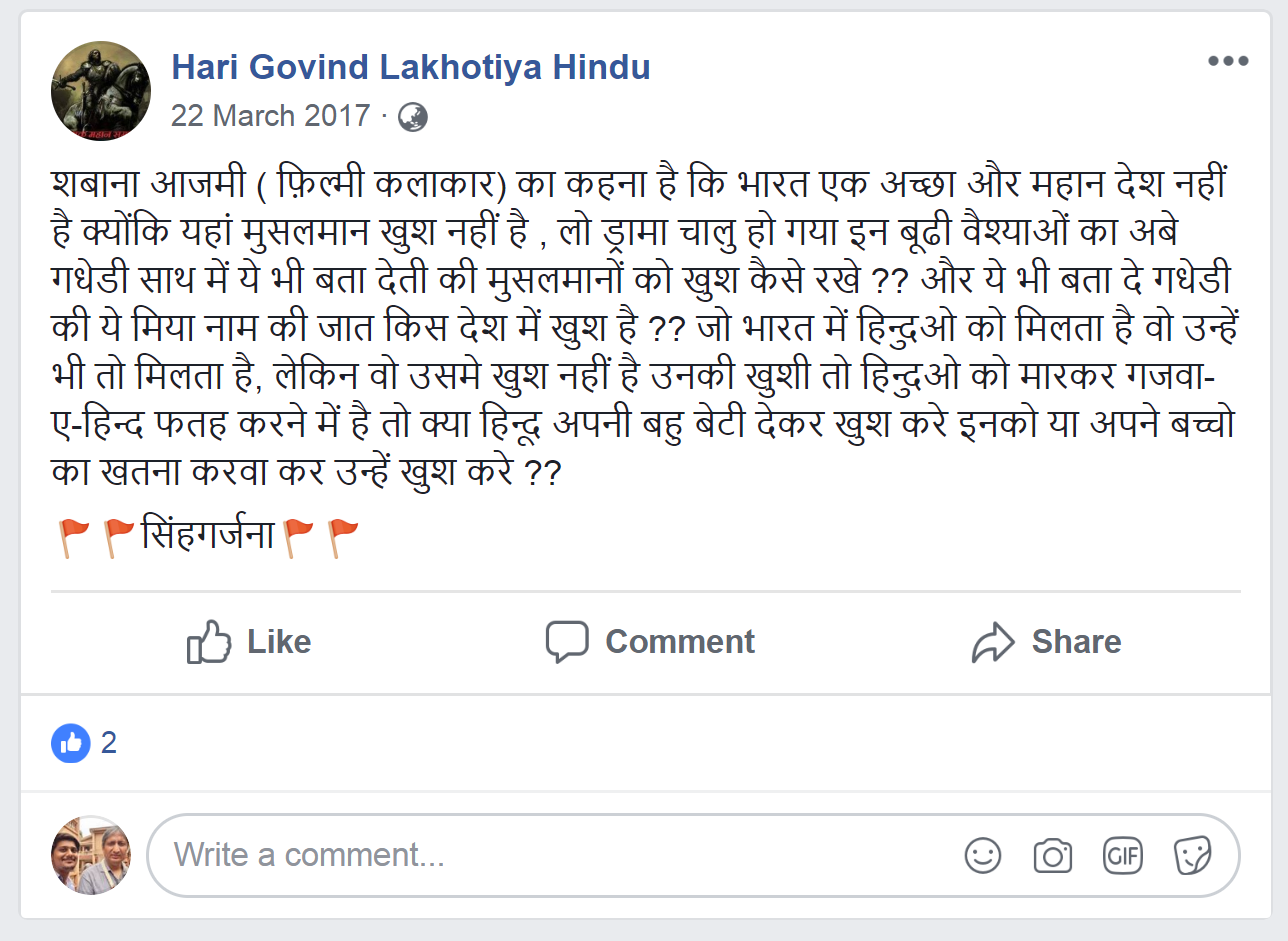Viewport: 1288px width, 941px height.
Task: Open the post options three-dot menu
Action: [1227, 61]
